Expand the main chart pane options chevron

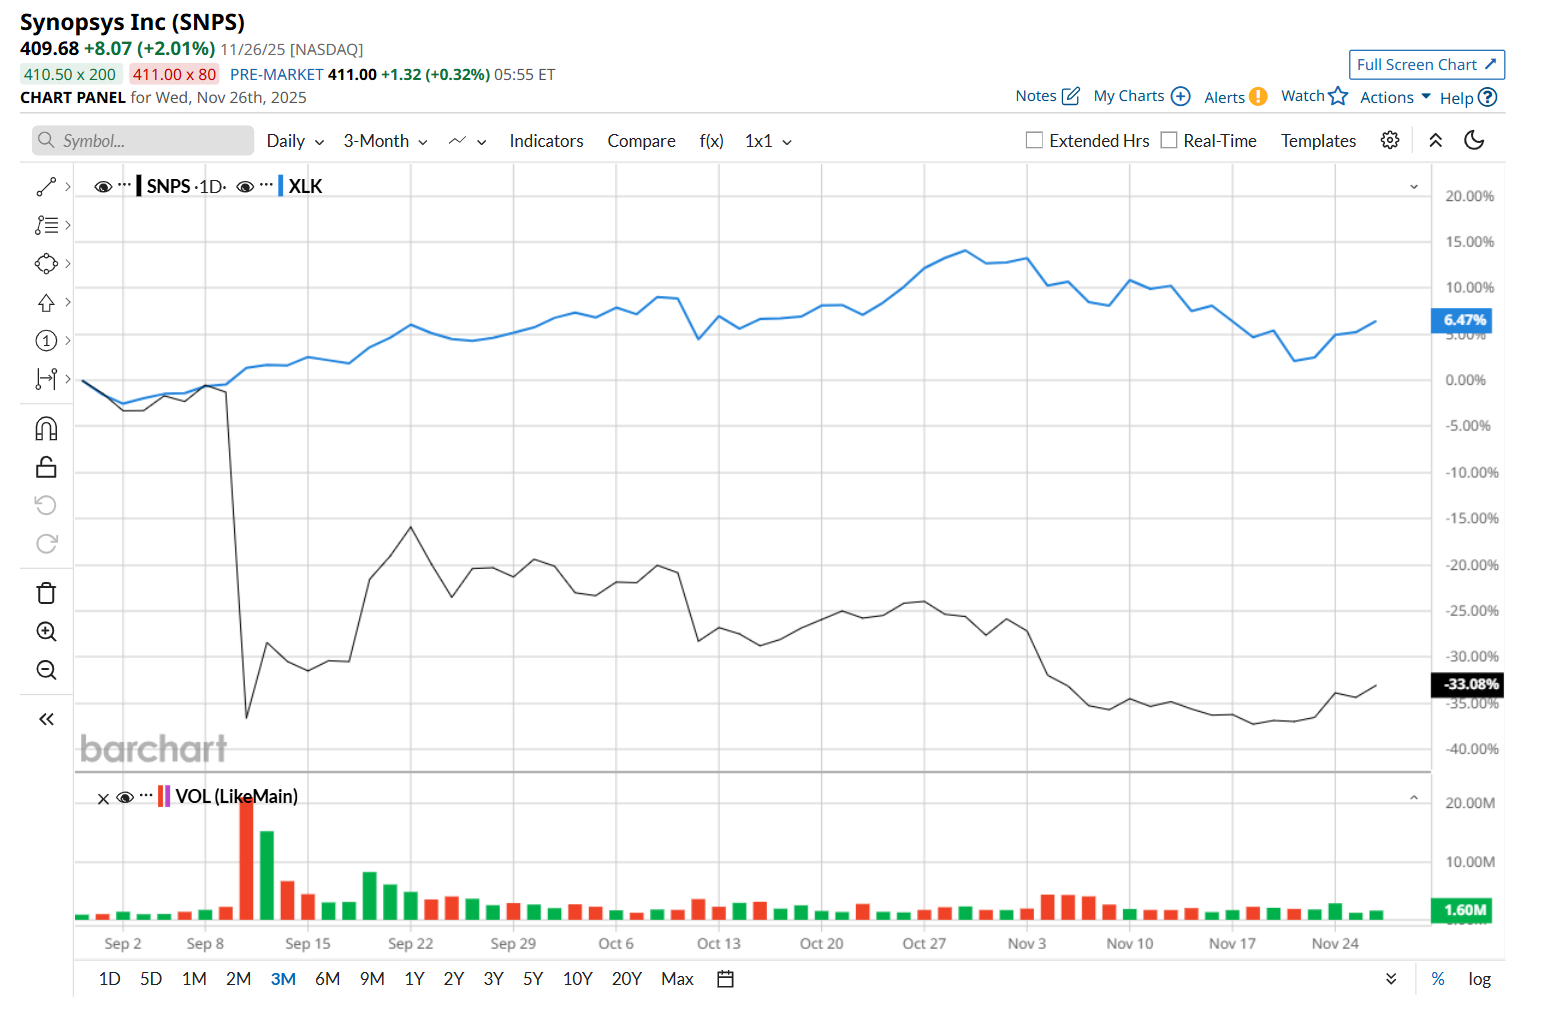(1414, 187)
